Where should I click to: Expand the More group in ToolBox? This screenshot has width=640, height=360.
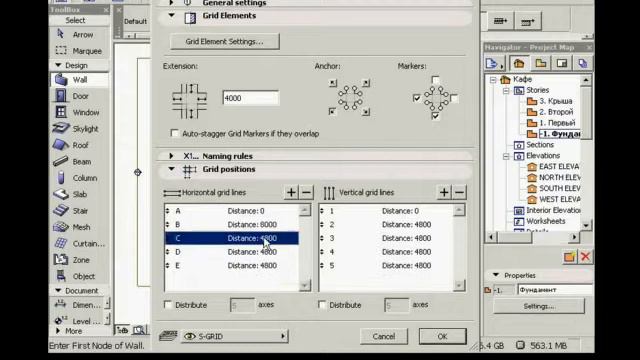58,331
